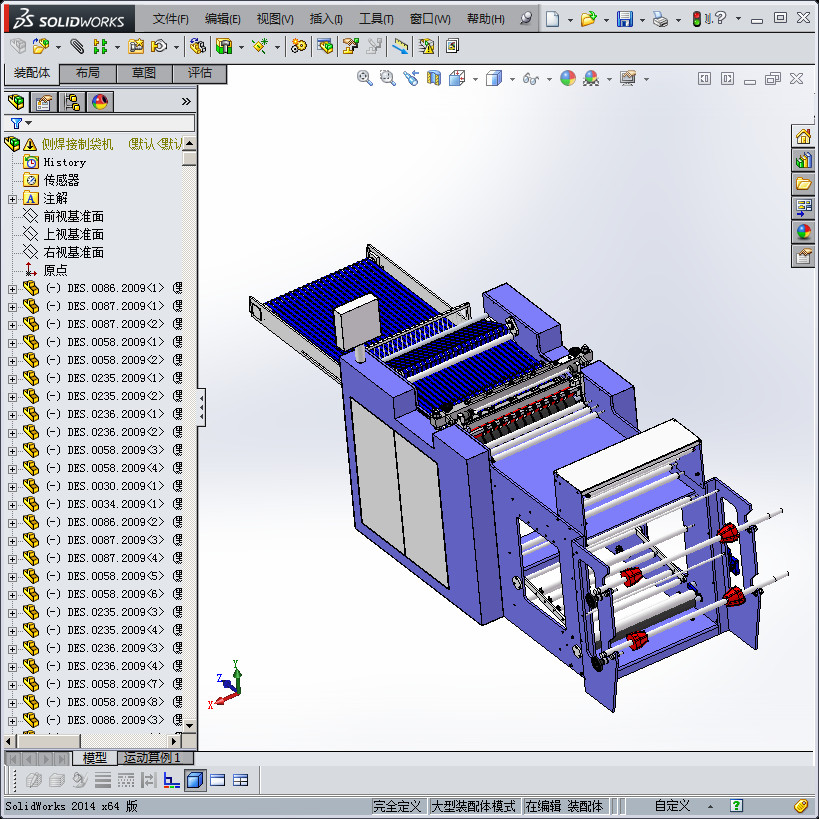Open the Custom Properties task pane
Viewport: 819px width, 819px height.
[803, 256]
